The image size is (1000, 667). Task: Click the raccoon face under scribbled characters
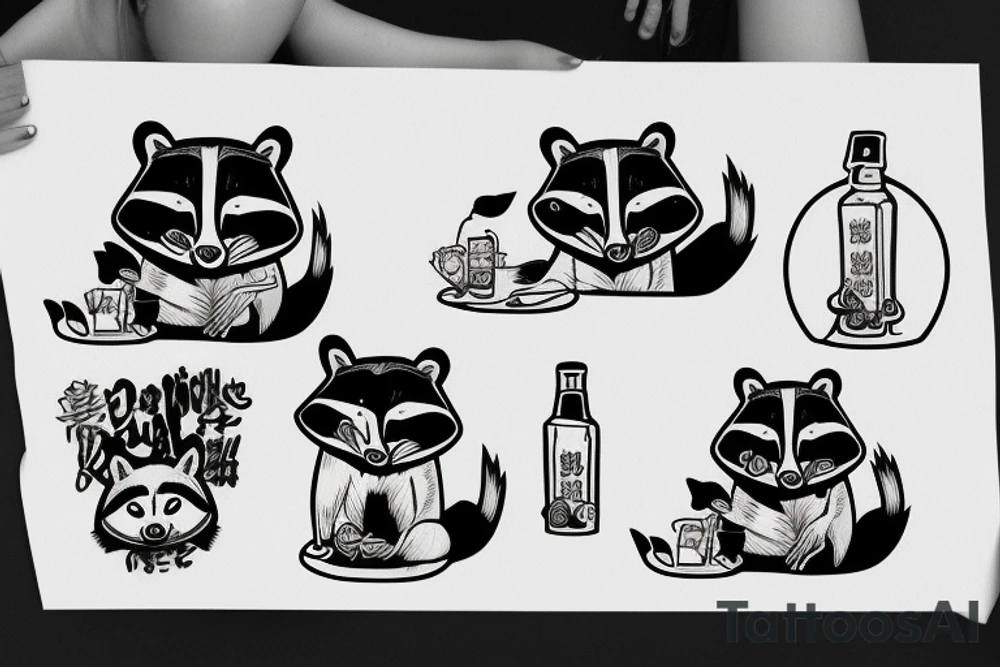(155, 502)
